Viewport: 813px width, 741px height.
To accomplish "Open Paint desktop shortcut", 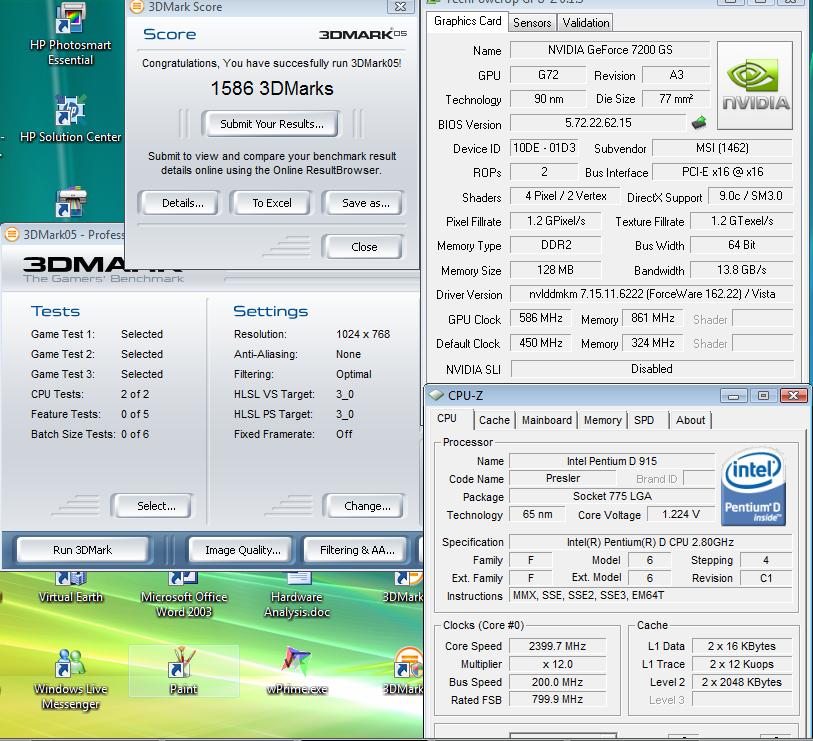I will click(184, 671).
